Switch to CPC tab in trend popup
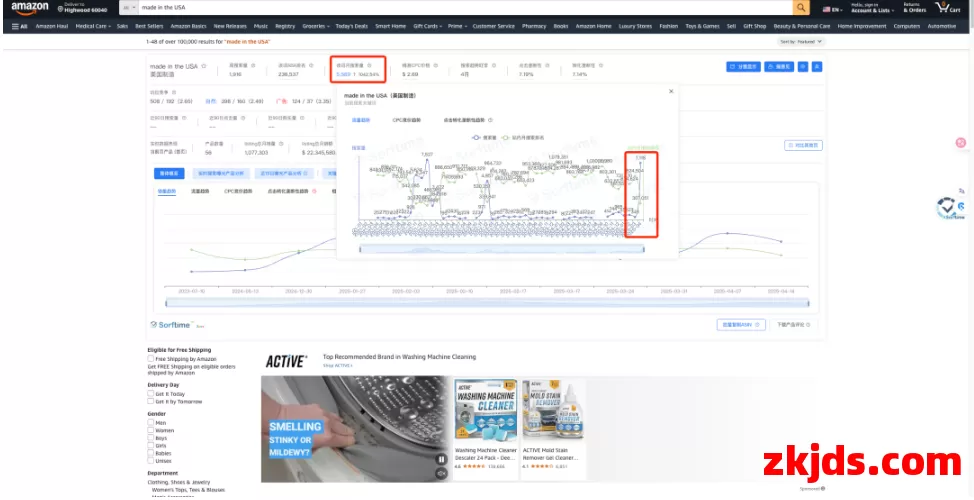The image size is (974, 500). coord(407,120)
